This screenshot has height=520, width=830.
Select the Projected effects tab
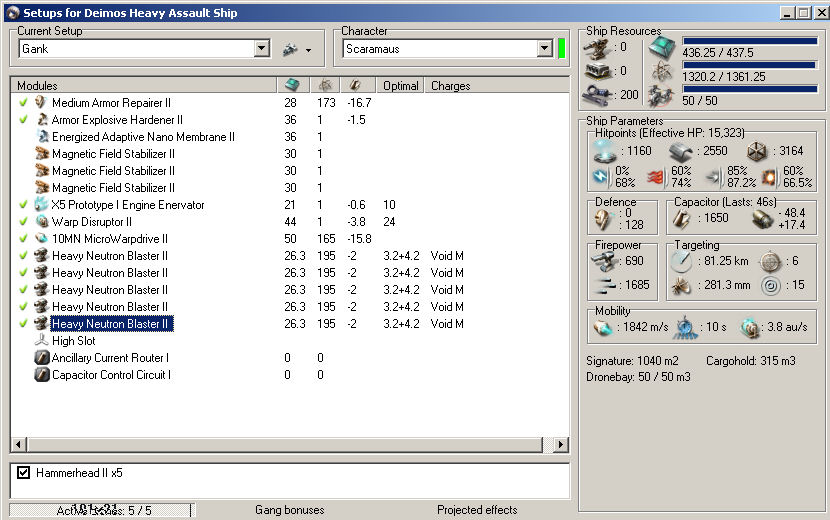click(x=477, y=510)
